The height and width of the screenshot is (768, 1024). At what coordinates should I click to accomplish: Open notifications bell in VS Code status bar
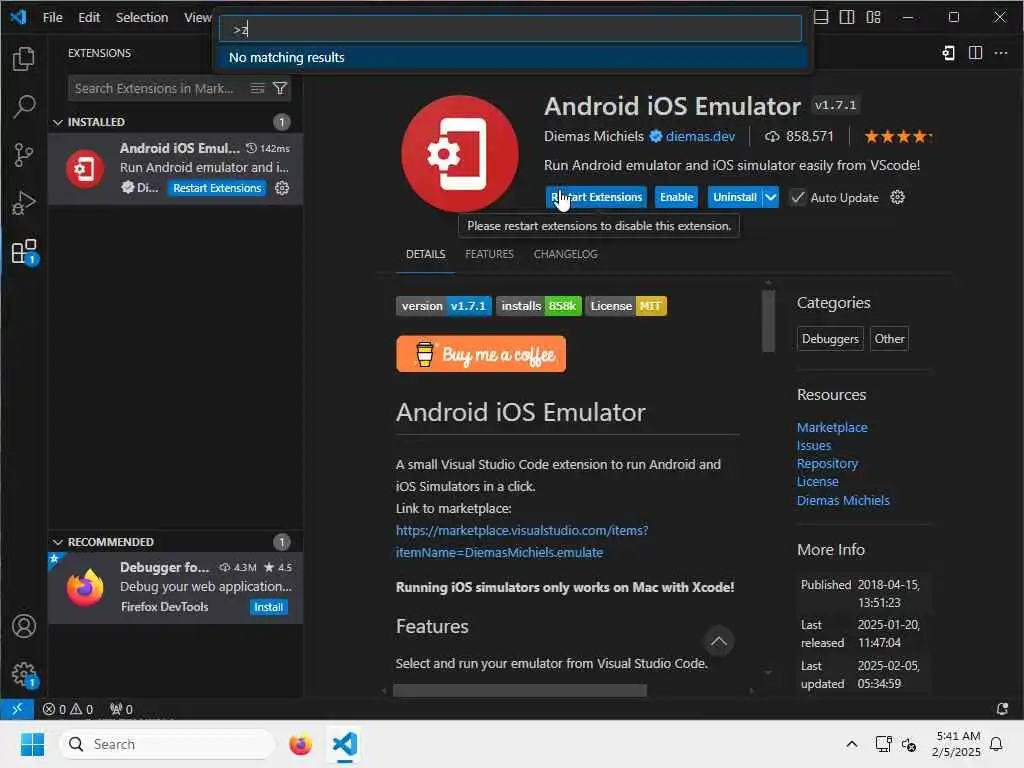(1002, 709)
